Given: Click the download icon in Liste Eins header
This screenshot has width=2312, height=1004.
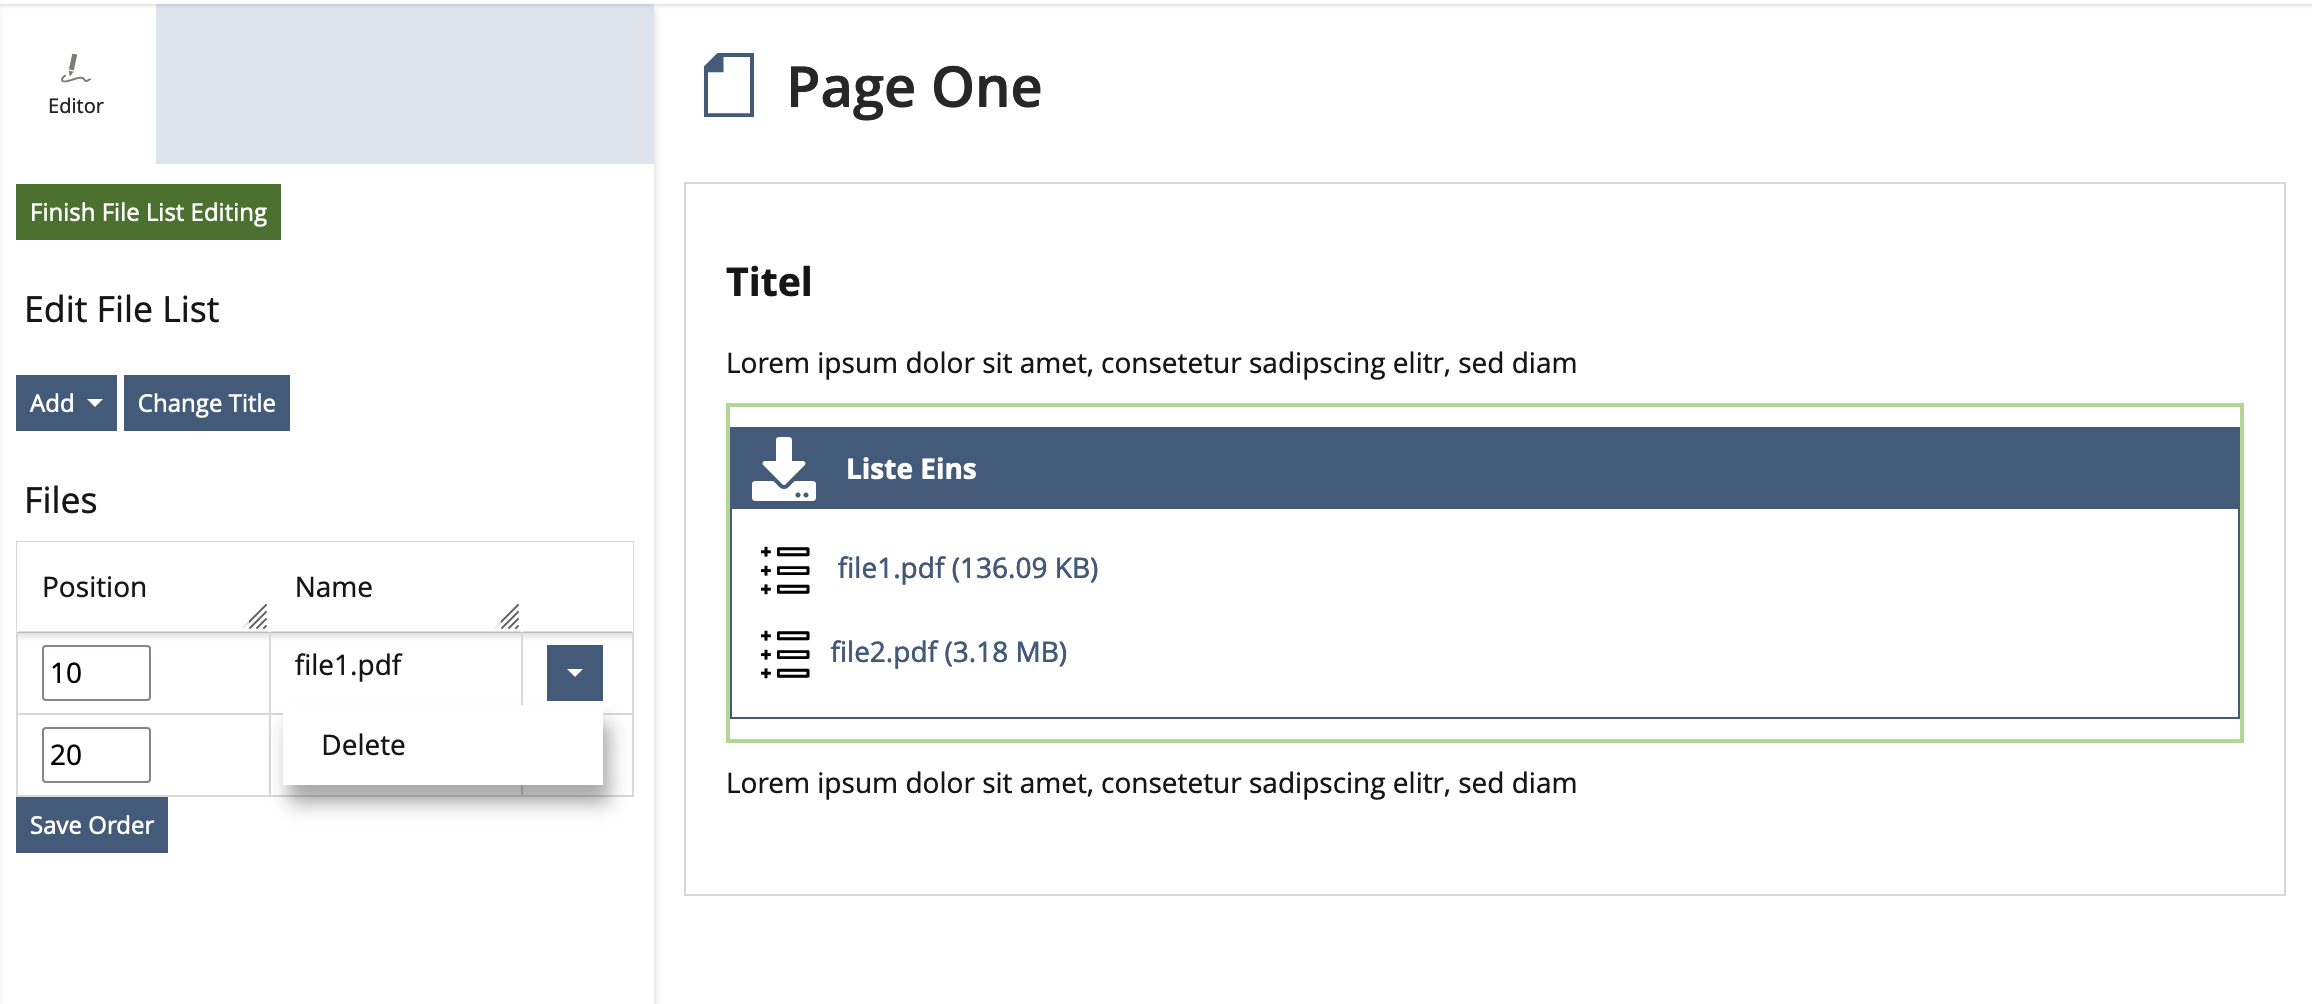Looking at the screenshot, I should point(783,469).
